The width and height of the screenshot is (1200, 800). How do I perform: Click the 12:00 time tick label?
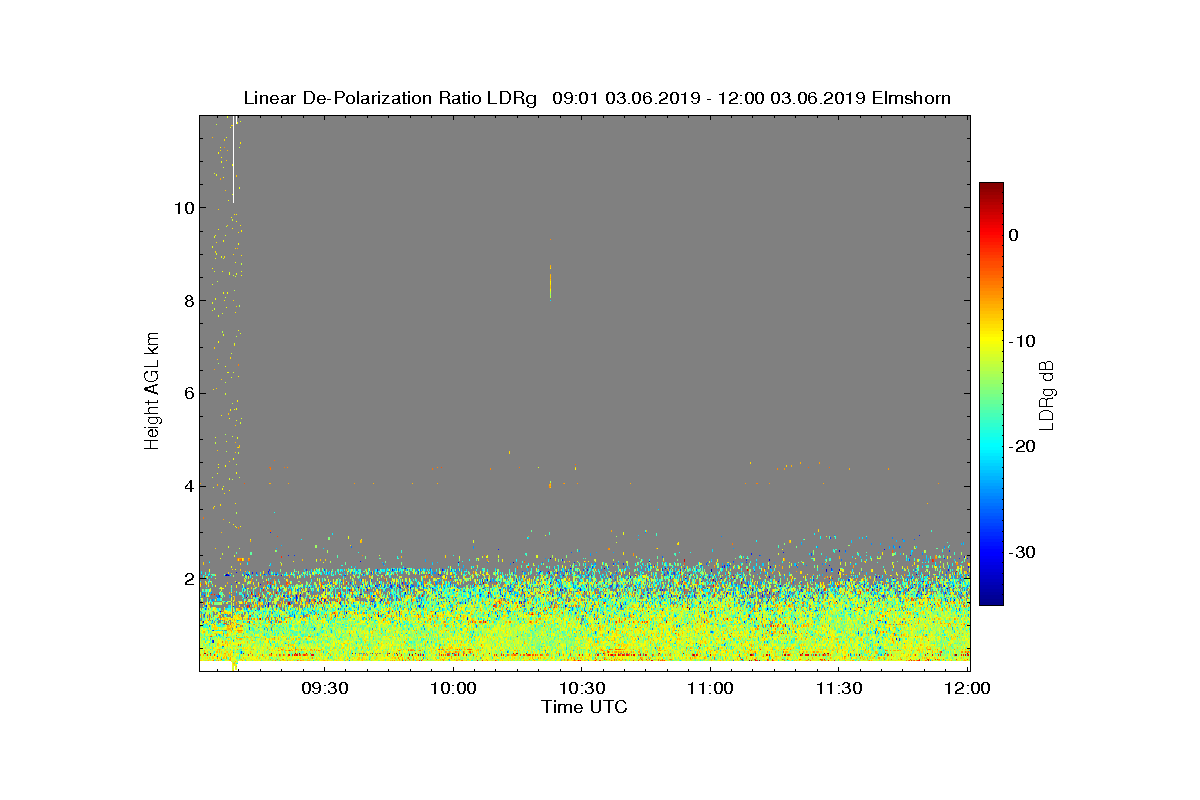click(x=968, y=689)
